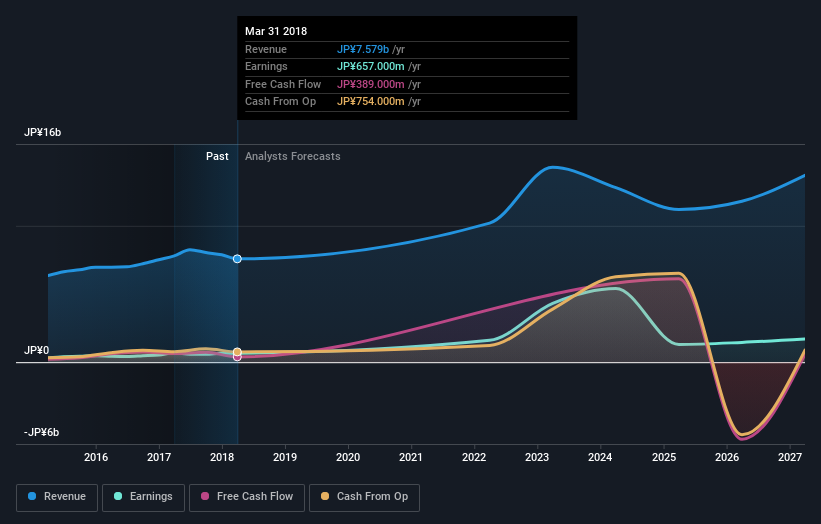
Task: Click the Past region label
Action: (x=217, y=156)
